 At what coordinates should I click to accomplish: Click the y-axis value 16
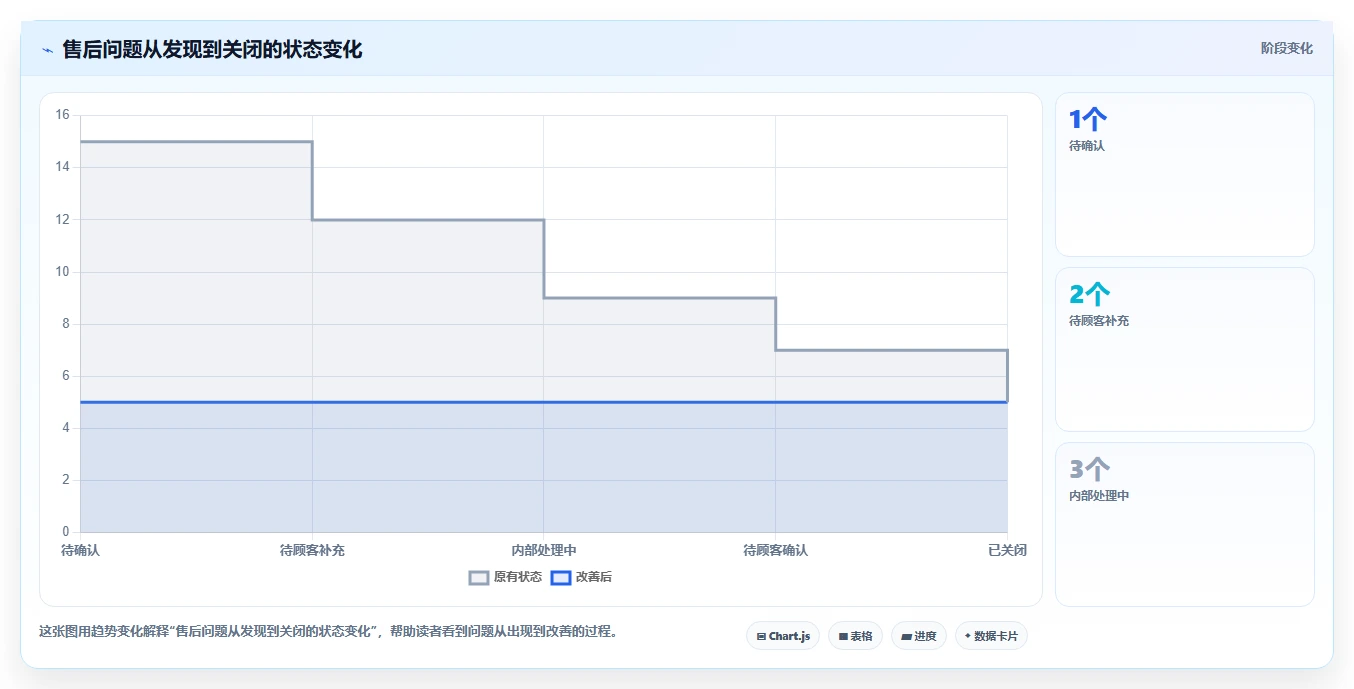coord(62,115)
